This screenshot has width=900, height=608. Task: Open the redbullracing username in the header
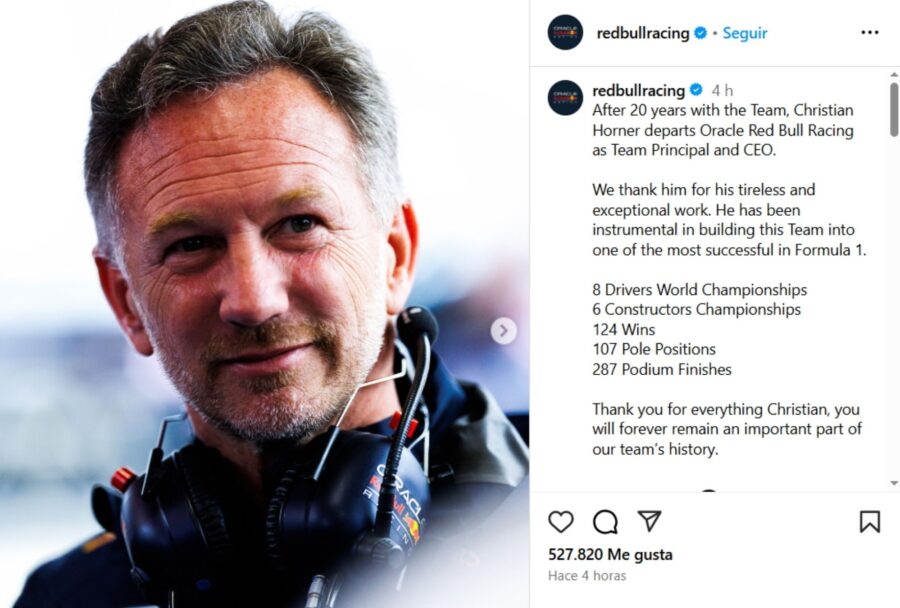[643, 33]
